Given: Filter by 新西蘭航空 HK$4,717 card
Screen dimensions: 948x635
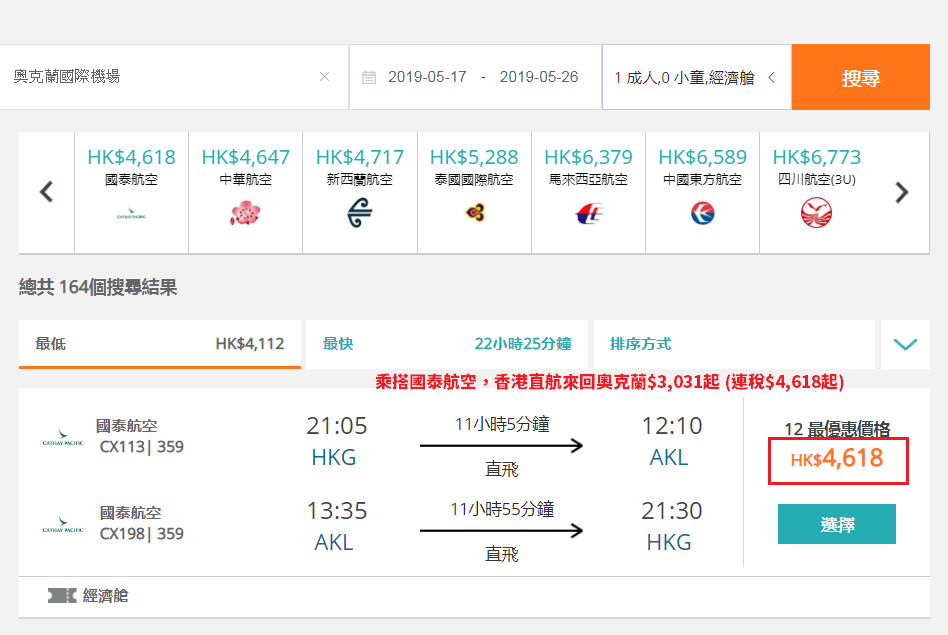Looking at the screenshot, I should click(x=360, y=192).
